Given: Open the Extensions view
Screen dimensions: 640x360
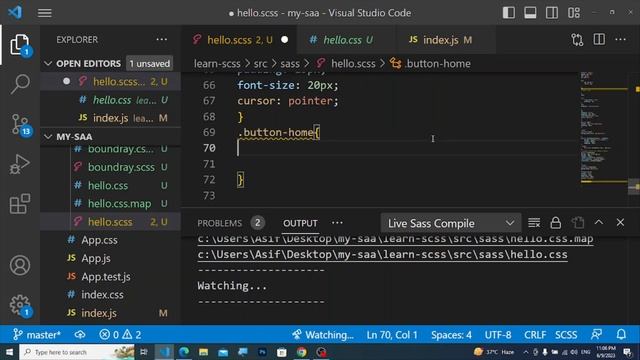Looking at the screenshot, I should pyautogui.click(x=20, y=204).
